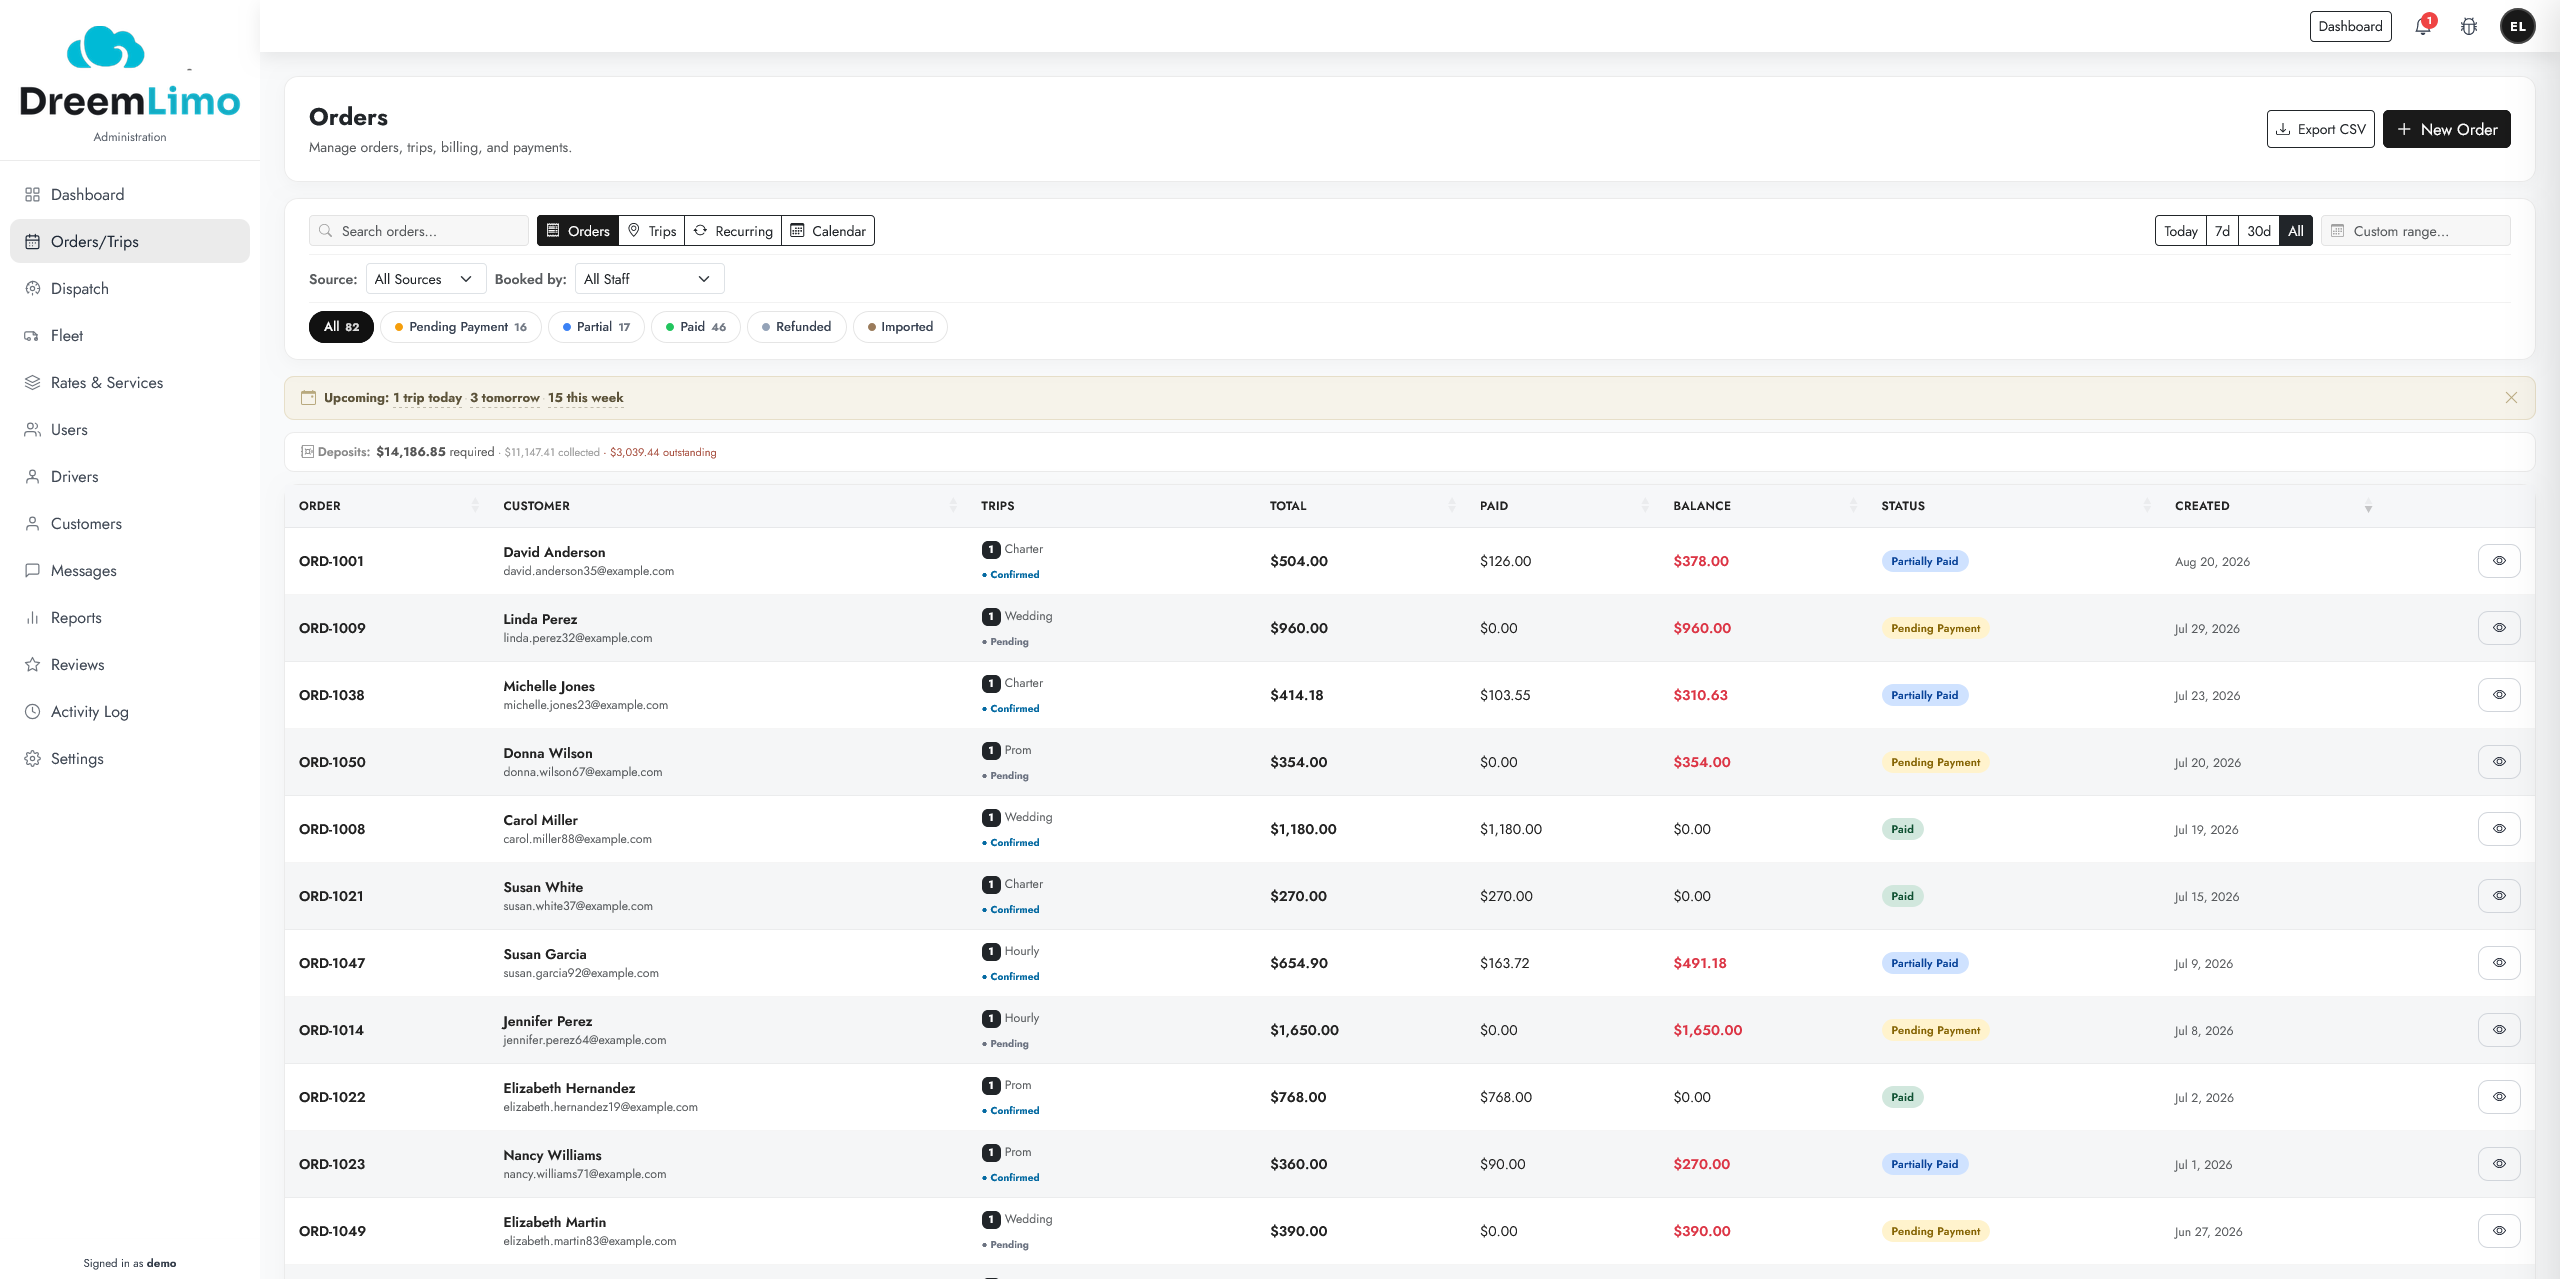The width and height of the screenshot is (2560, 1279).
Task: Click the DreemLimo cloud logo
Action: [105, 47]
